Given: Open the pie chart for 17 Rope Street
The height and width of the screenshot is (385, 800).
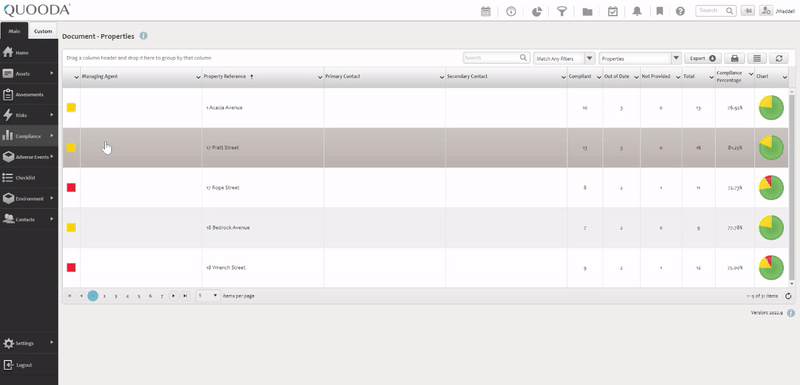Looking at the screenshot, I should [771, 188].
